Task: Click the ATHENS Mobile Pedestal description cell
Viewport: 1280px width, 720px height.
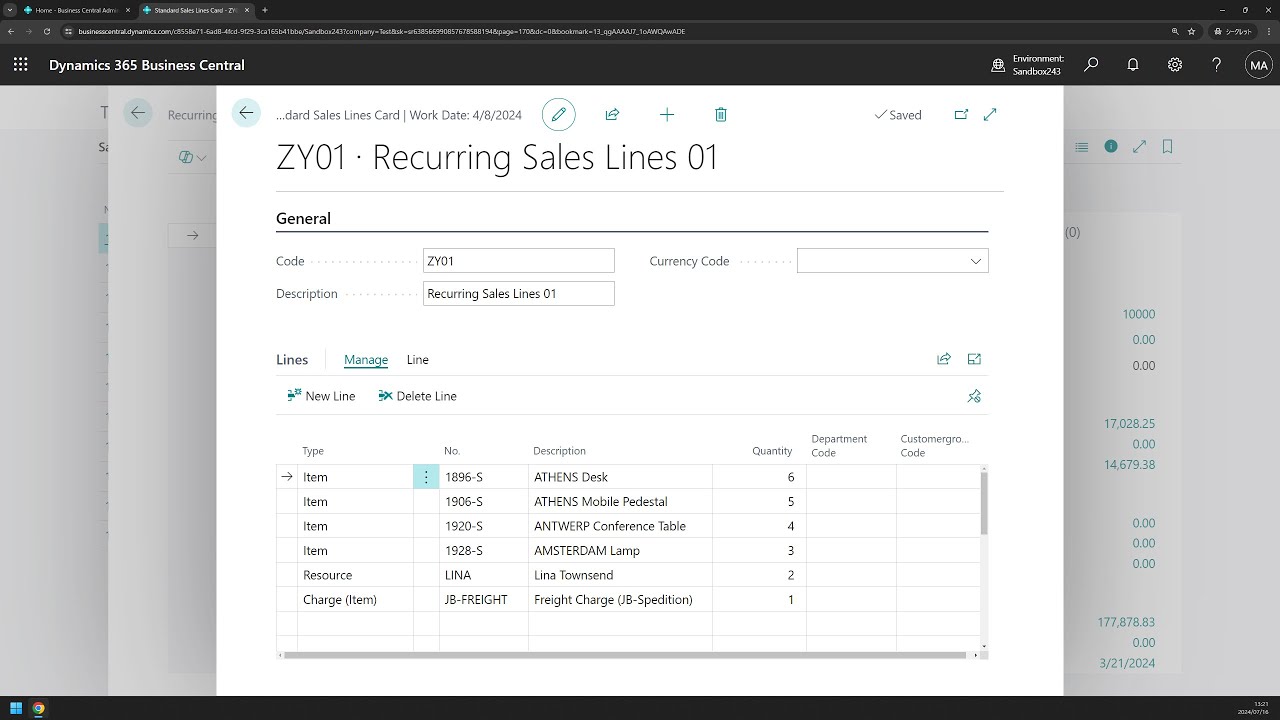Action: click(620, 502)
